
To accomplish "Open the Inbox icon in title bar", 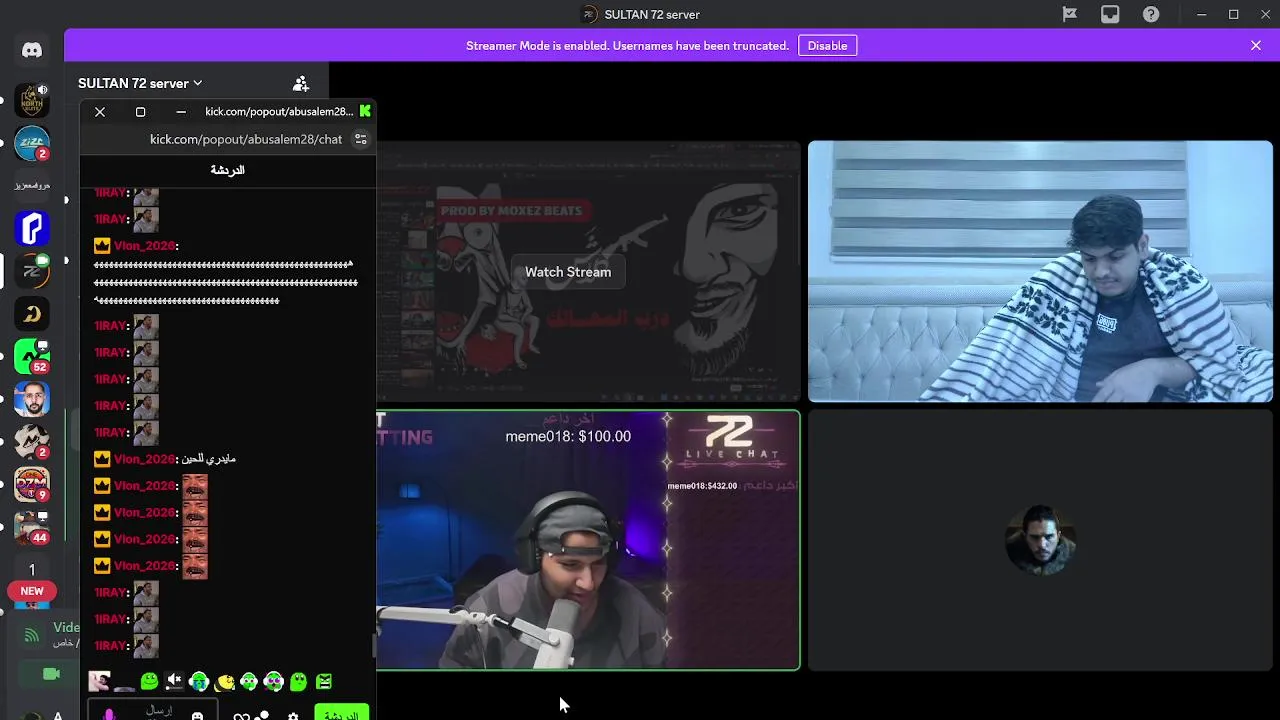I will click(1110, 14).
